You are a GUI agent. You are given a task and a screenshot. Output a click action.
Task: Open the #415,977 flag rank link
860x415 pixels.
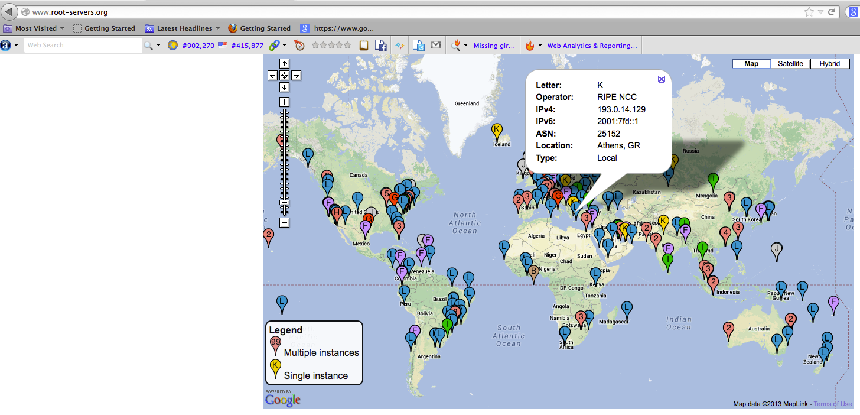241,46
